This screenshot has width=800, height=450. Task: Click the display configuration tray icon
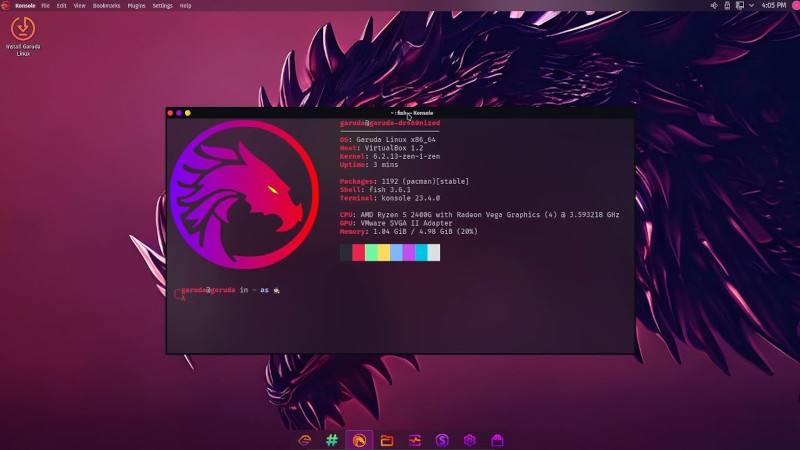pos(739,6)
